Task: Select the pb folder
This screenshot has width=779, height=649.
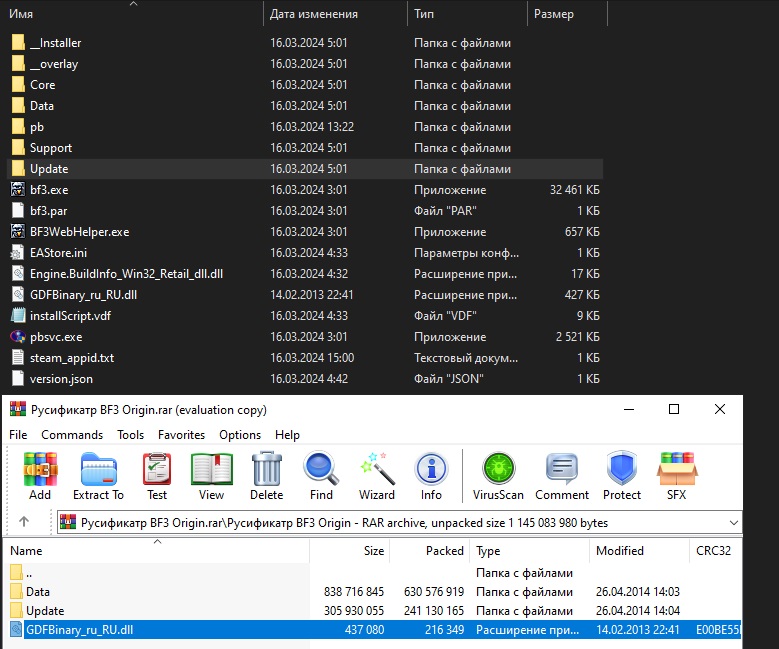Action: 37,127
